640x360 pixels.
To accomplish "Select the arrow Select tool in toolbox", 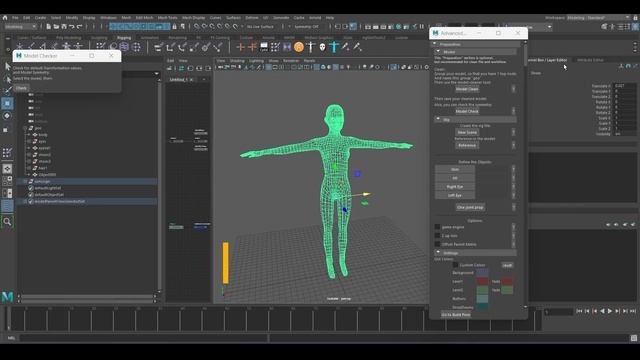I will click(7, 66).
